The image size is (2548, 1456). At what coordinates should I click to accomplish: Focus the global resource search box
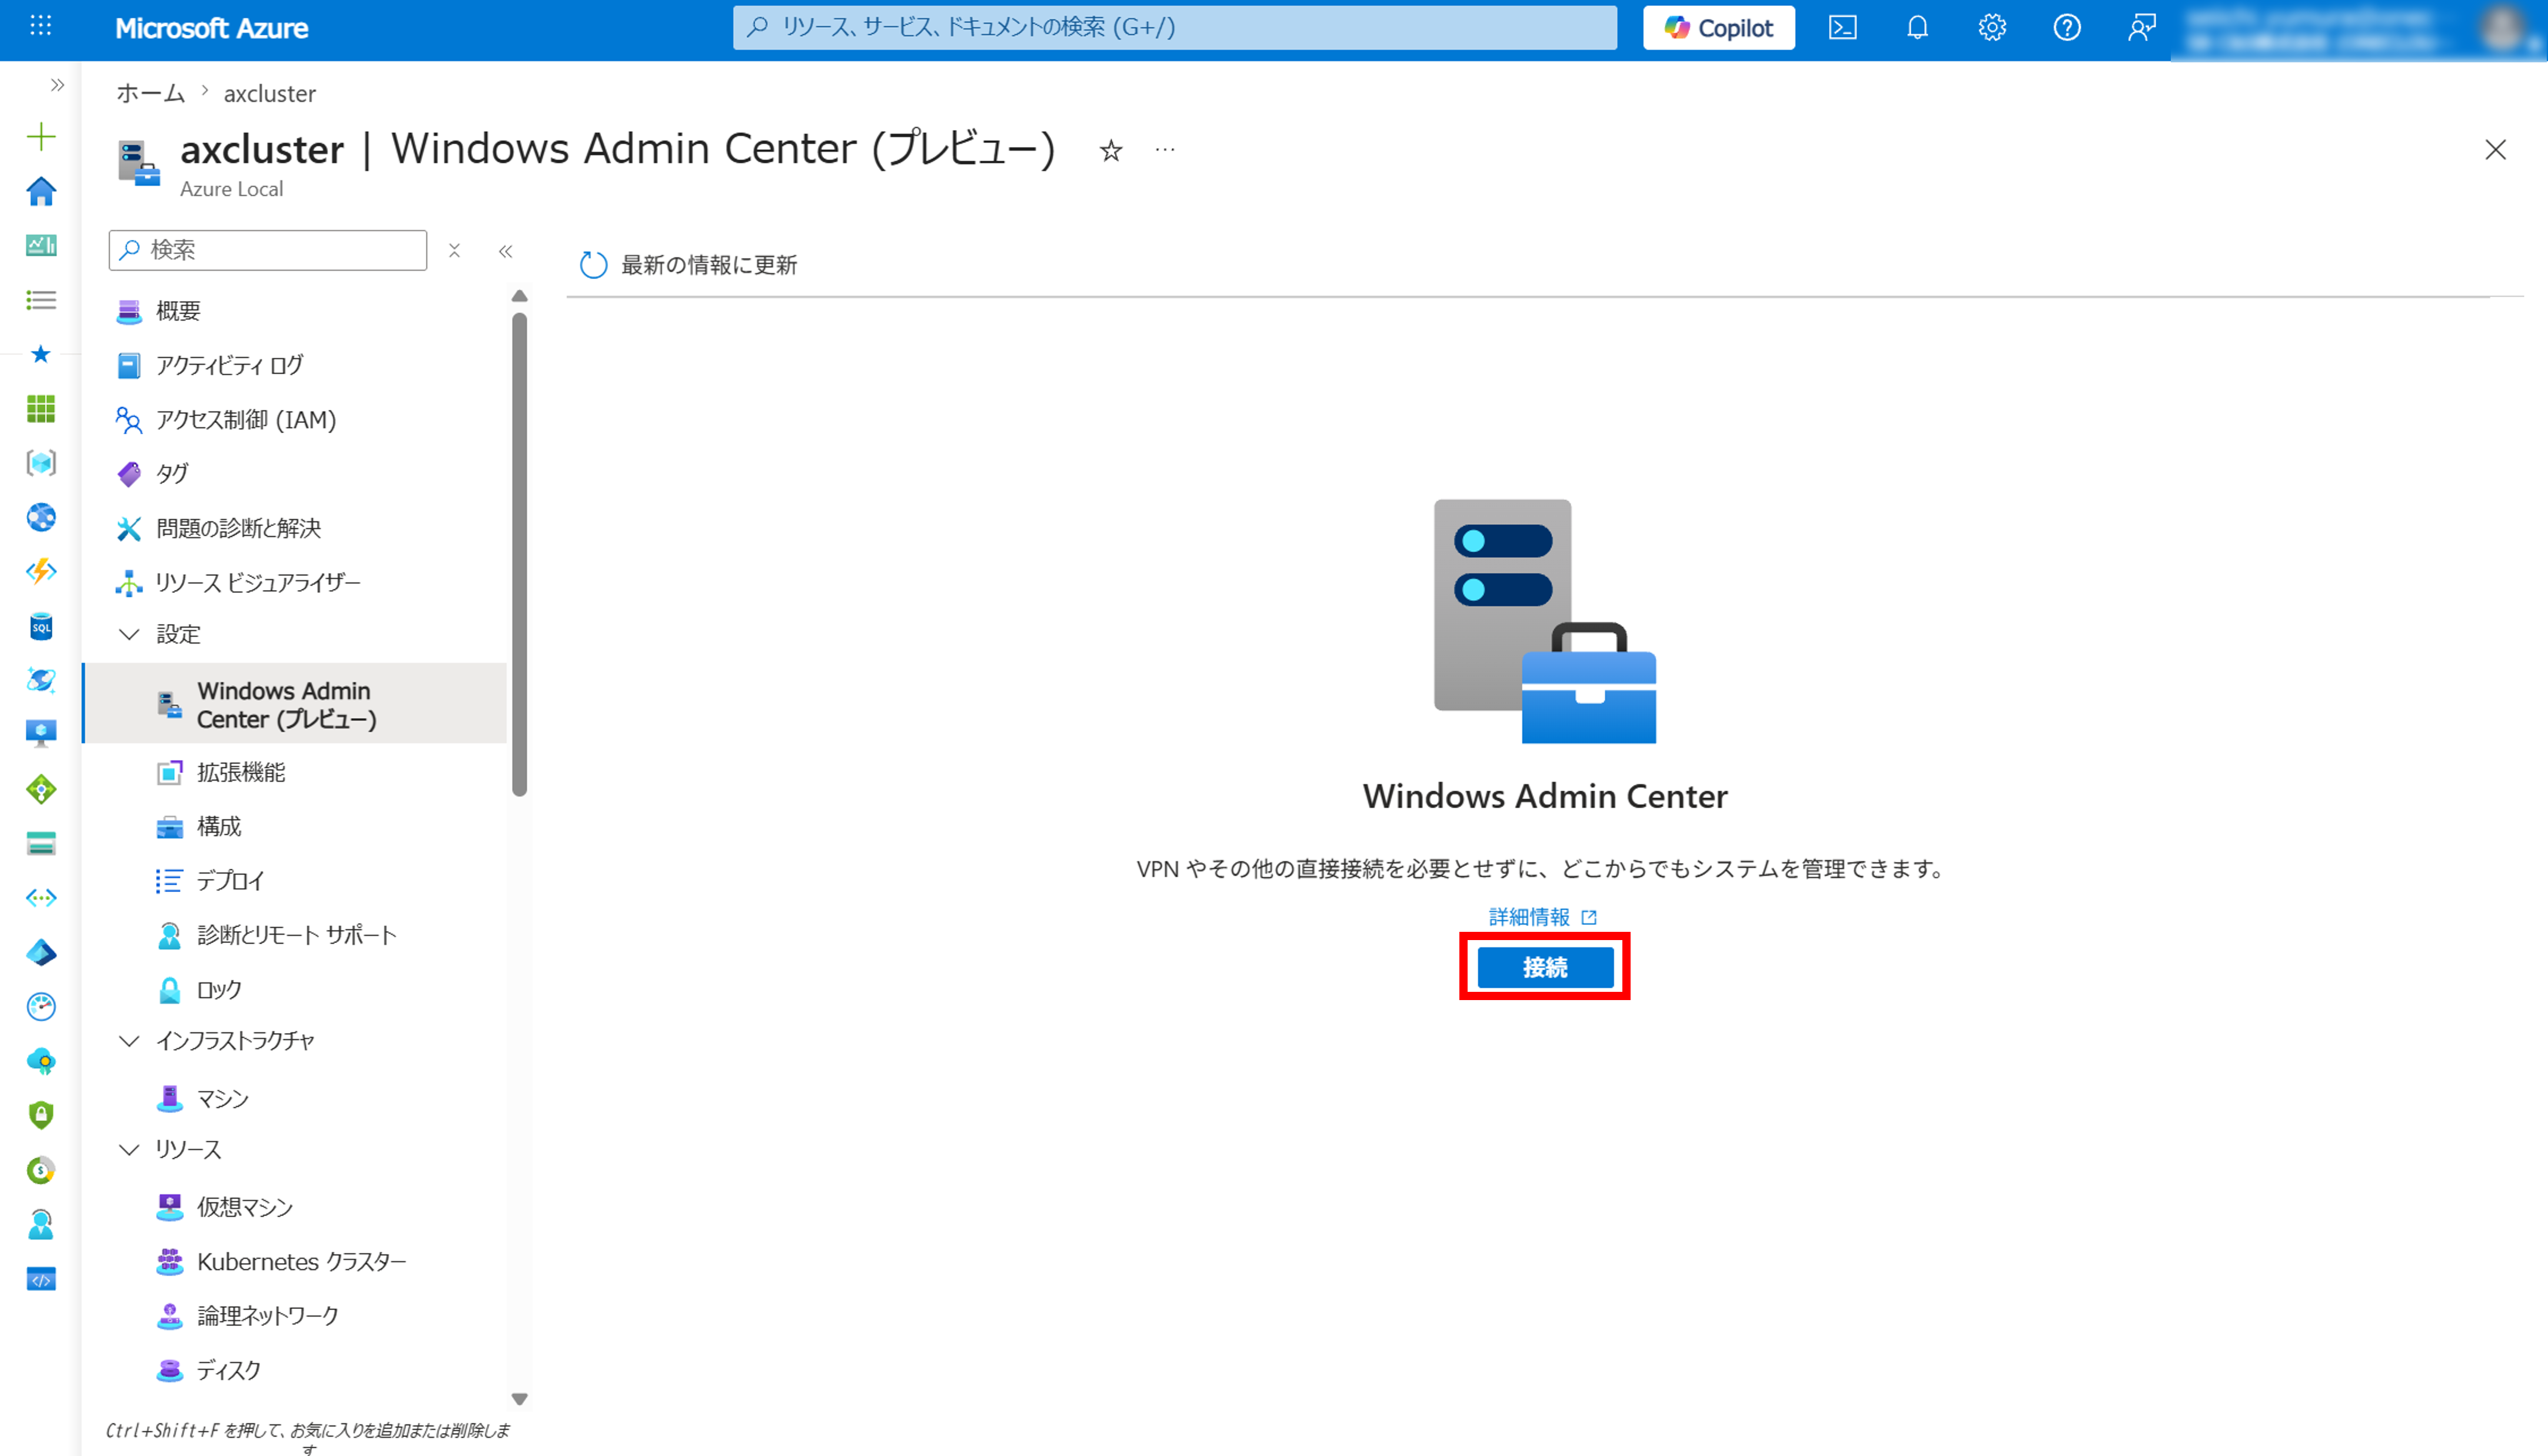pos(1175,27)
